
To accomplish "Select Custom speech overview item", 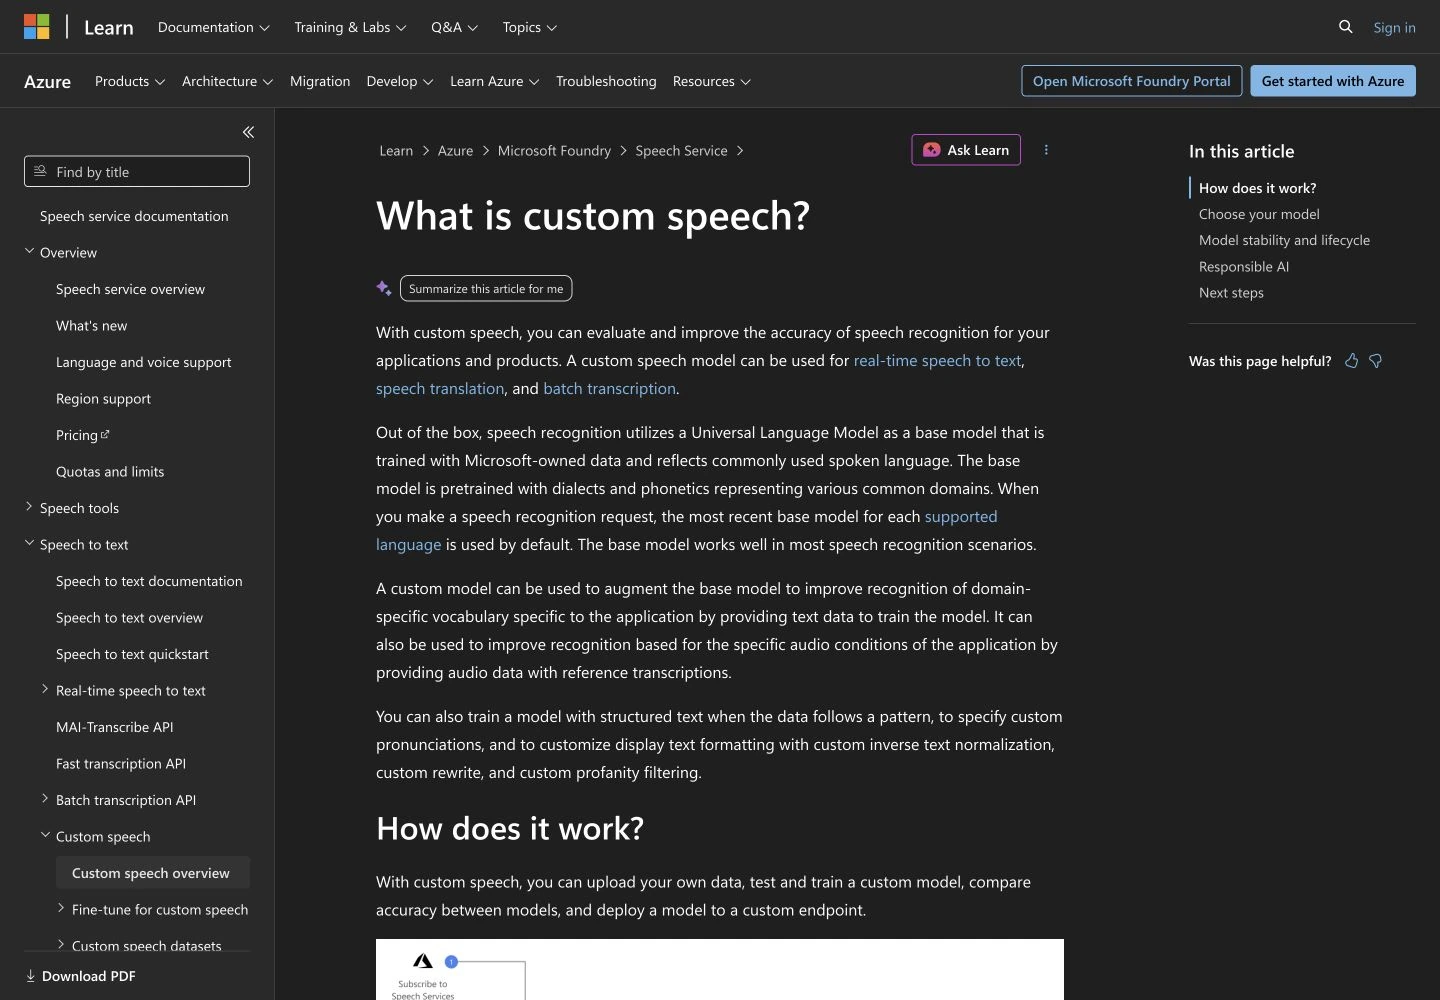I will click(x=153, y=873).
